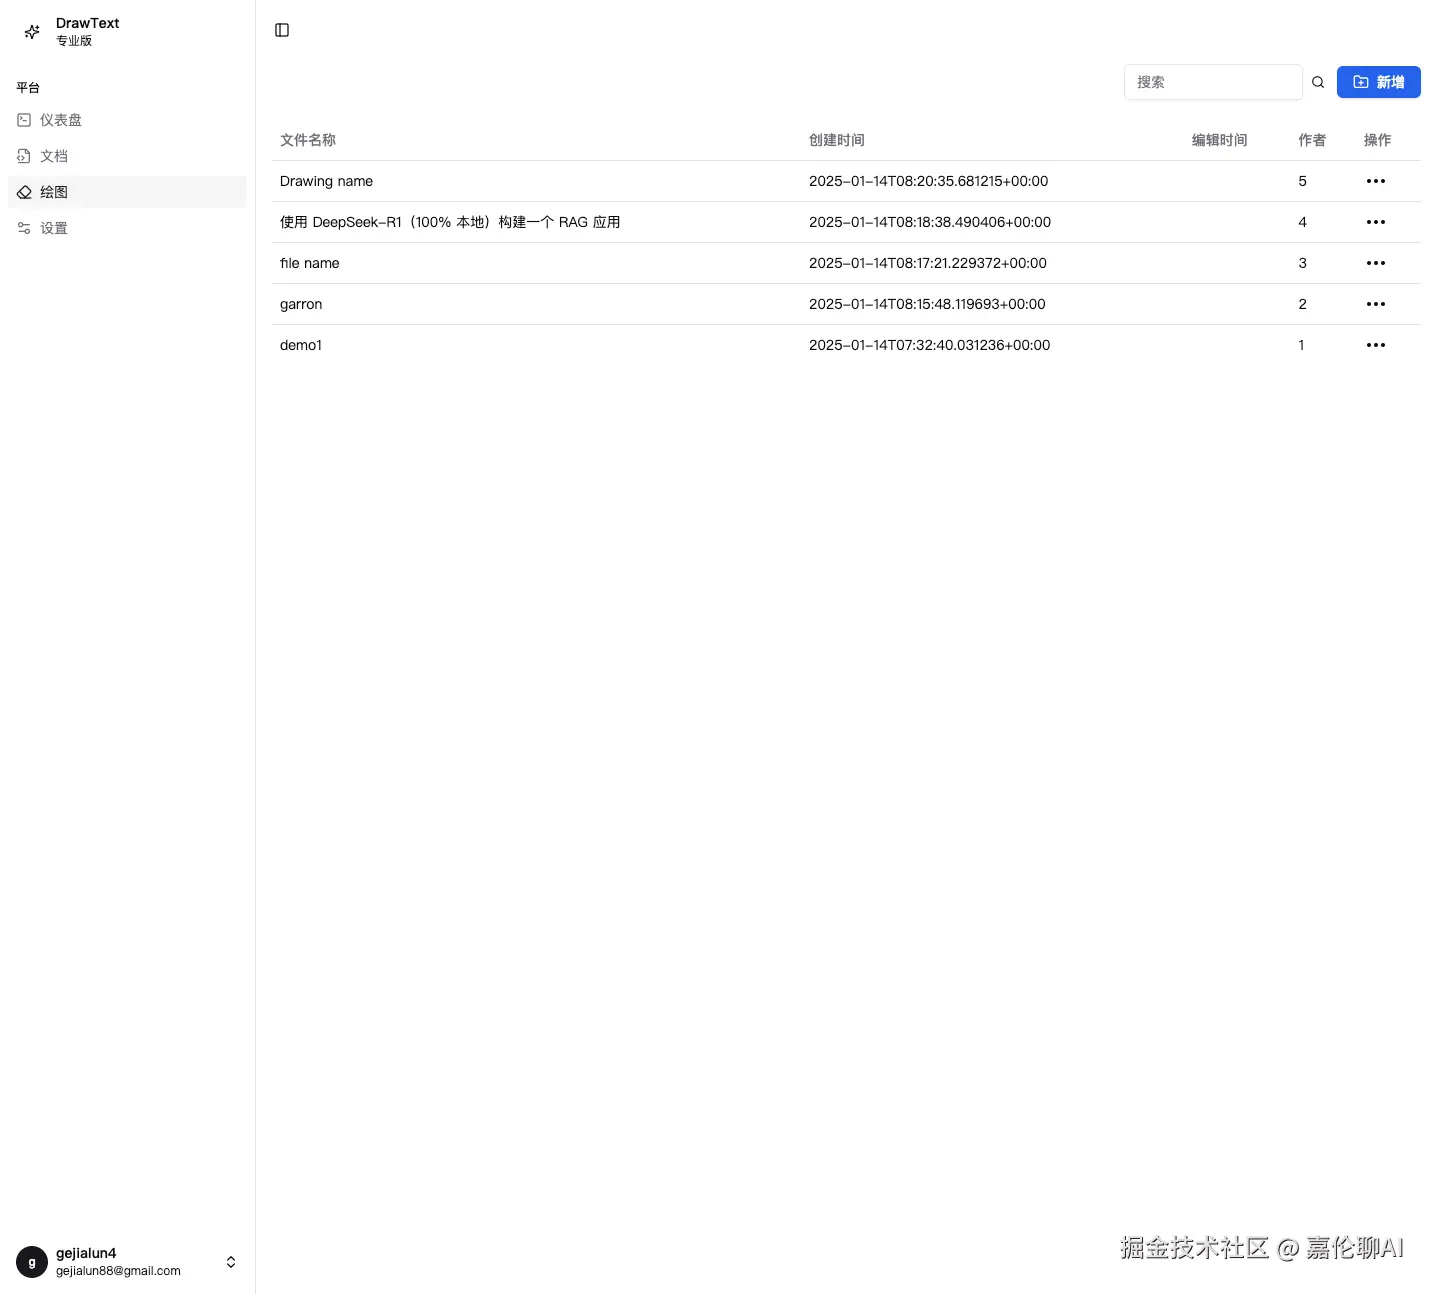Open the actions menu for garron row
Screen dimensions: 1437x1294
1375,303
